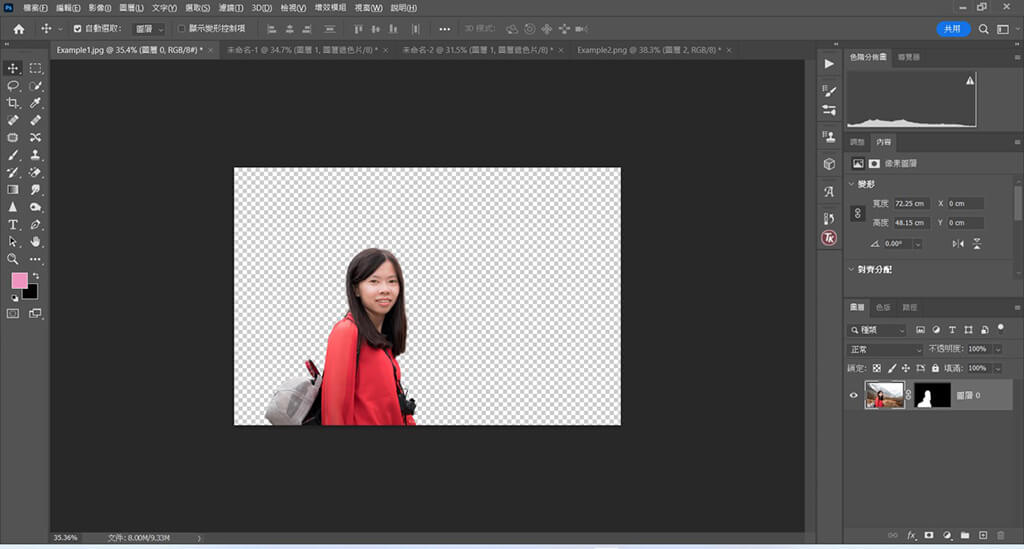The image size is (1024, 549).
Task: Flip vertically in the Transform section
Action: coord(977,243)
